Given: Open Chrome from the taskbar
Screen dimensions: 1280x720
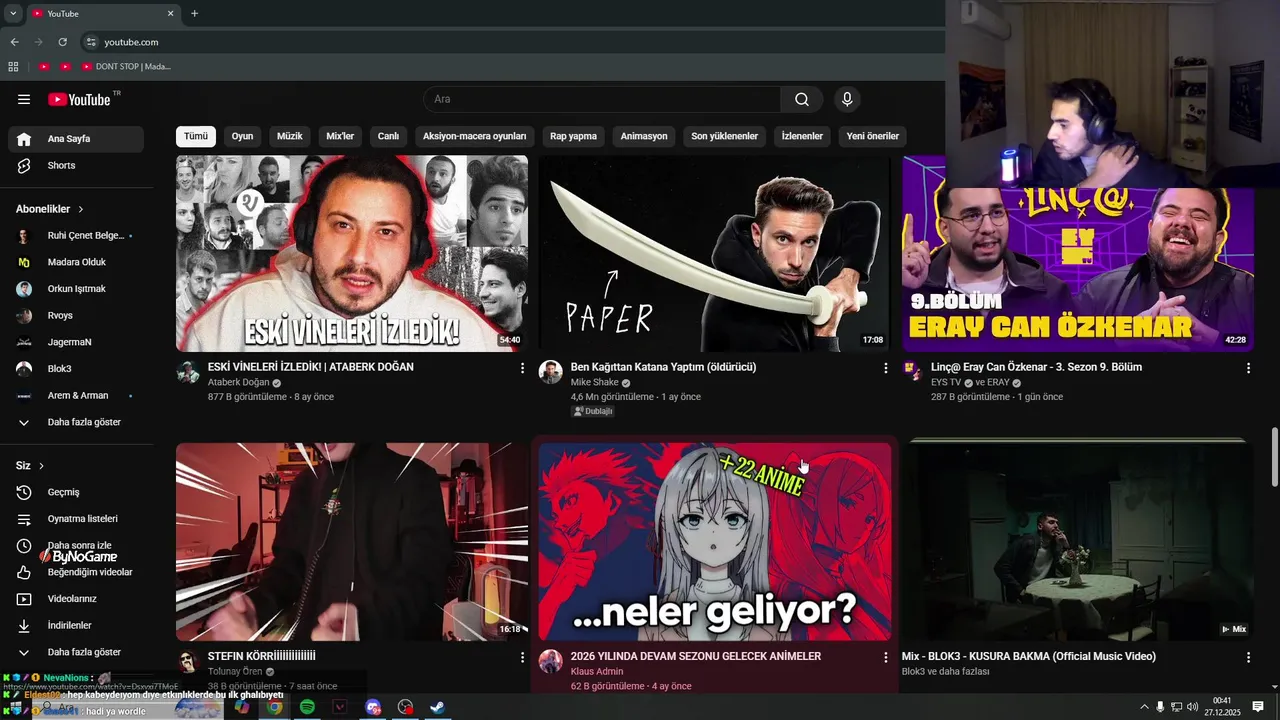Looking at the screenshot, I should 274,707.
